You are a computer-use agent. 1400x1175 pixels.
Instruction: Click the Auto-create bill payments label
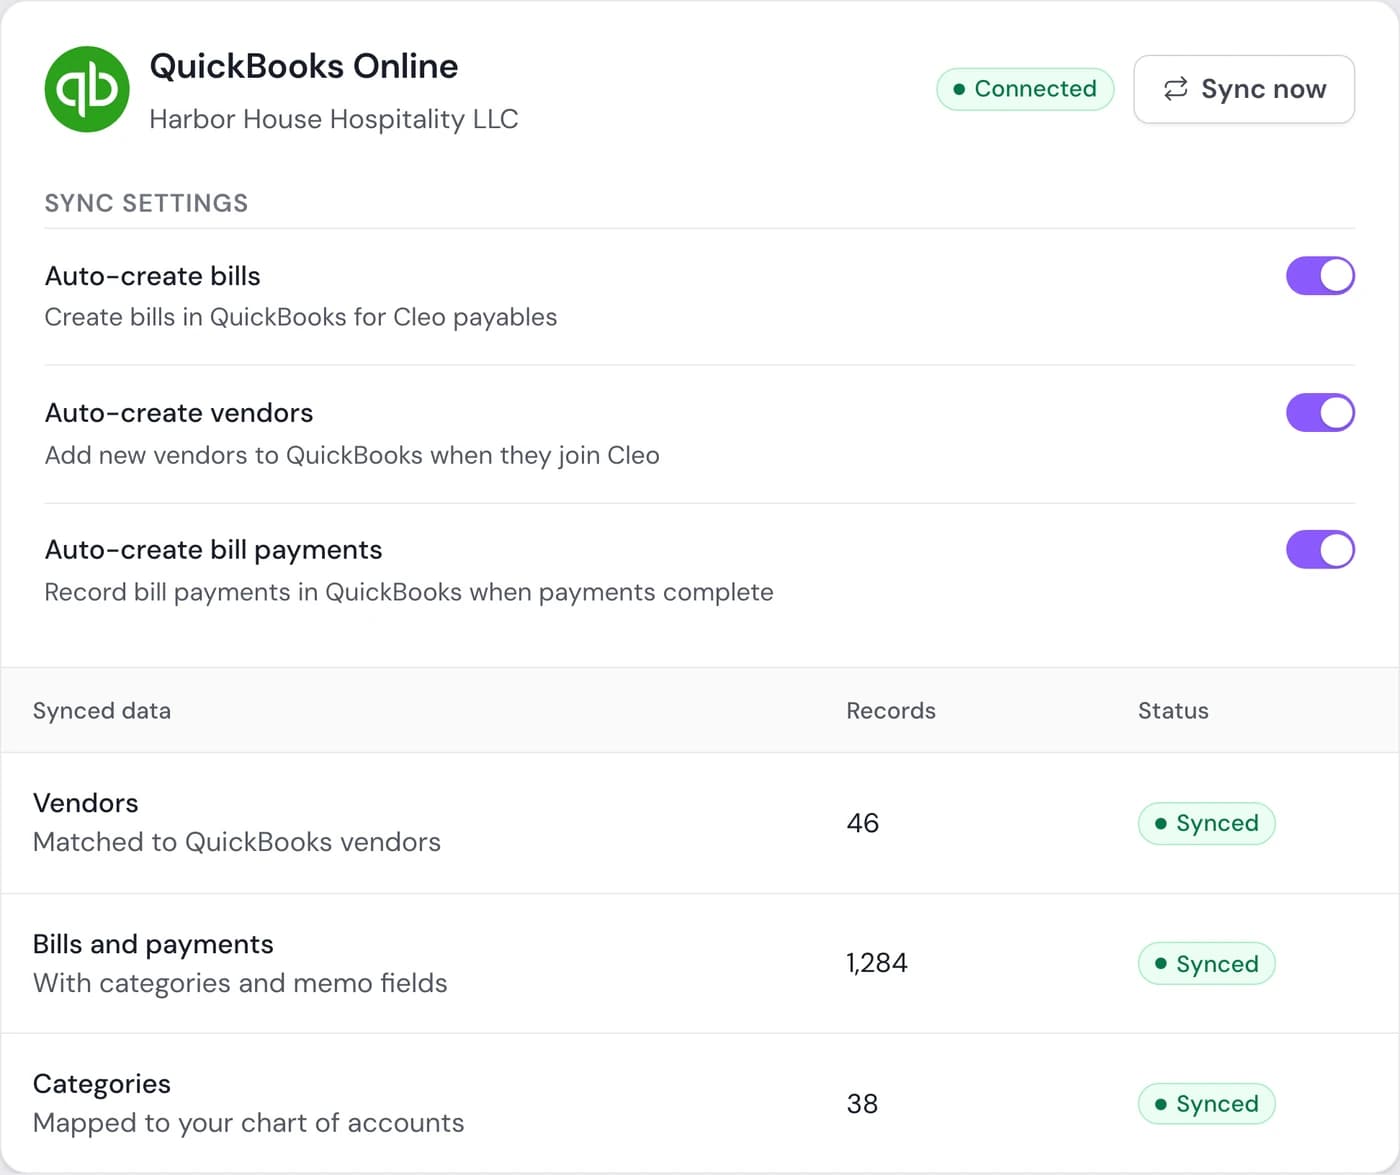click(x=214, y=550)
